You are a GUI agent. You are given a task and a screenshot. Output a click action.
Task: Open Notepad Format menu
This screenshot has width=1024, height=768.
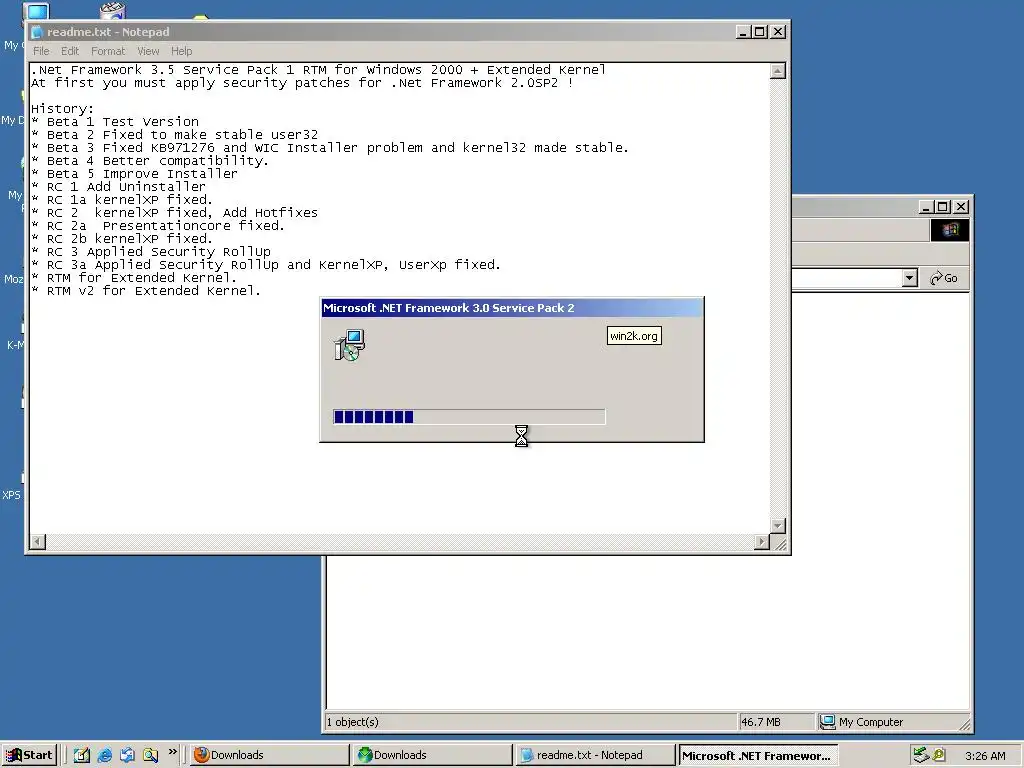(108, 51)
